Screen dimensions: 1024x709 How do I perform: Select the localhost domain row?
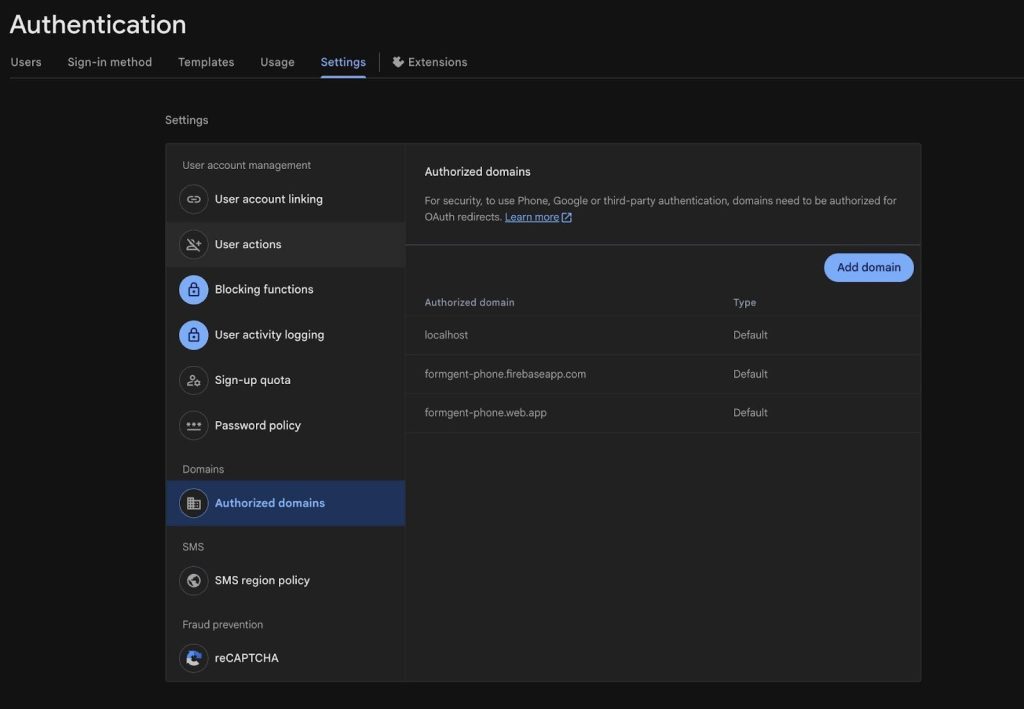pyautogui.click(x=663, y=335)
